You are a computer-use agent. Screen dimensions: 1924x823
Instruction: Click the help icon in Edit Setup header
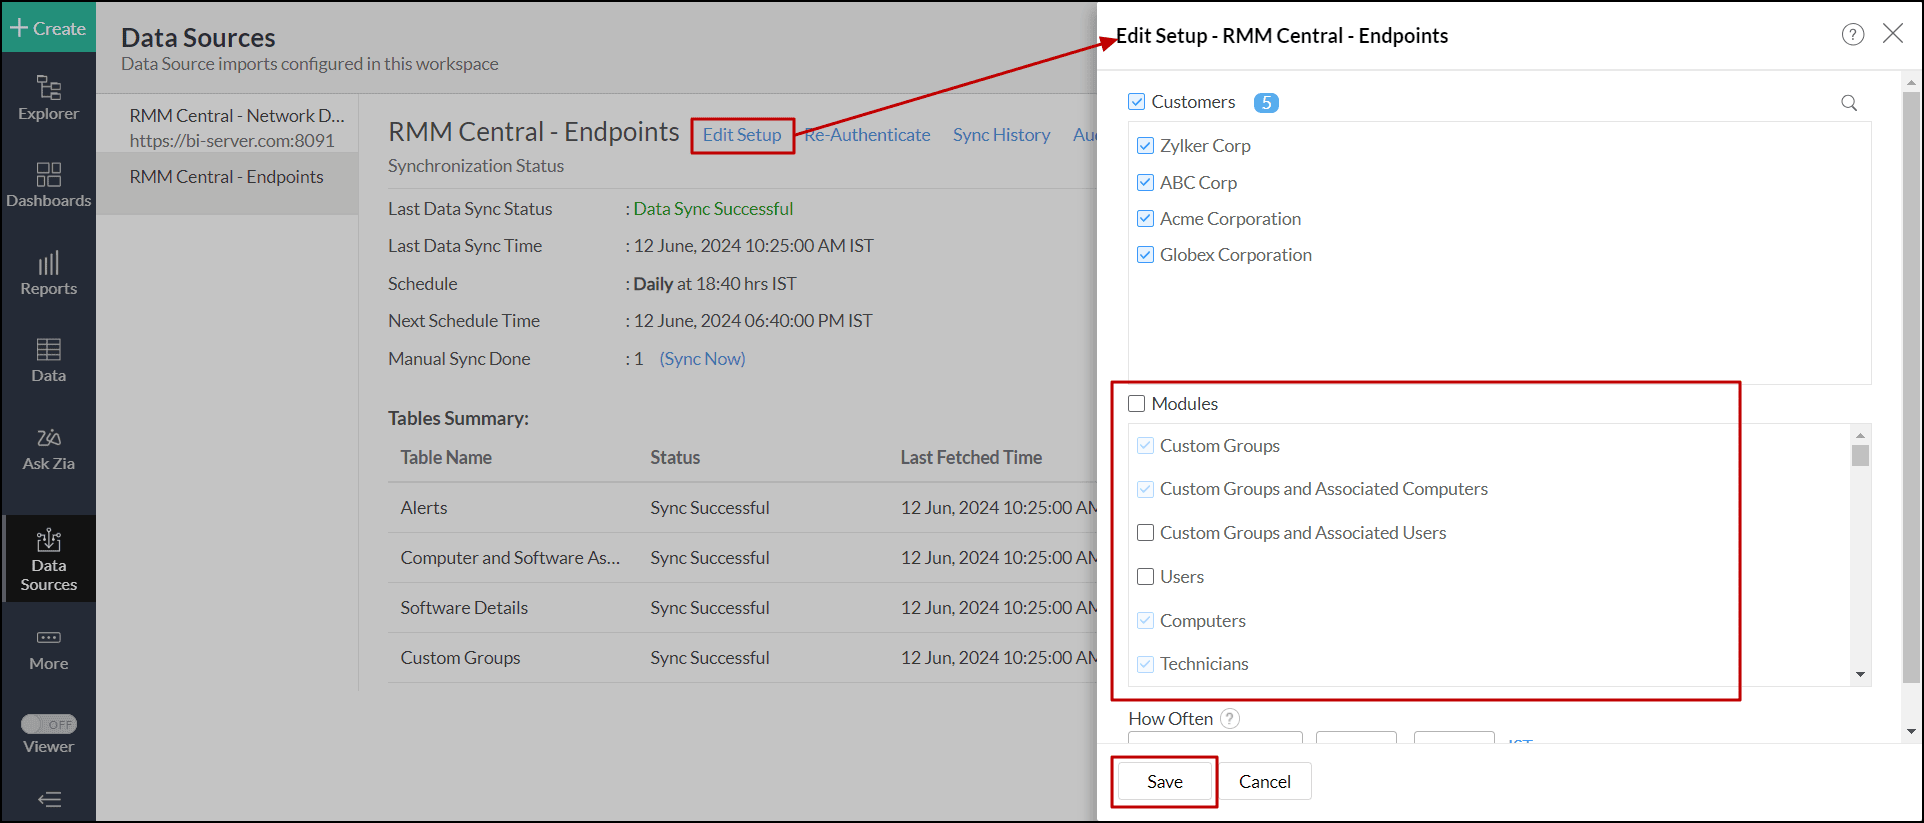1852,35
